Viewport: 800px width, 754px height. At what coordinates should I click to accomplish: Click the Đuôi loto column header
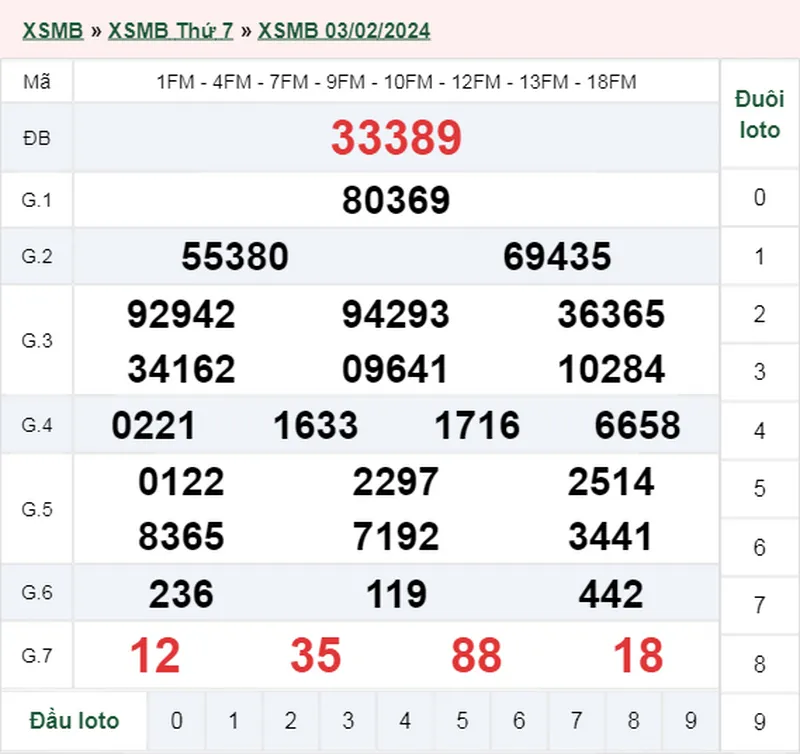757,113
